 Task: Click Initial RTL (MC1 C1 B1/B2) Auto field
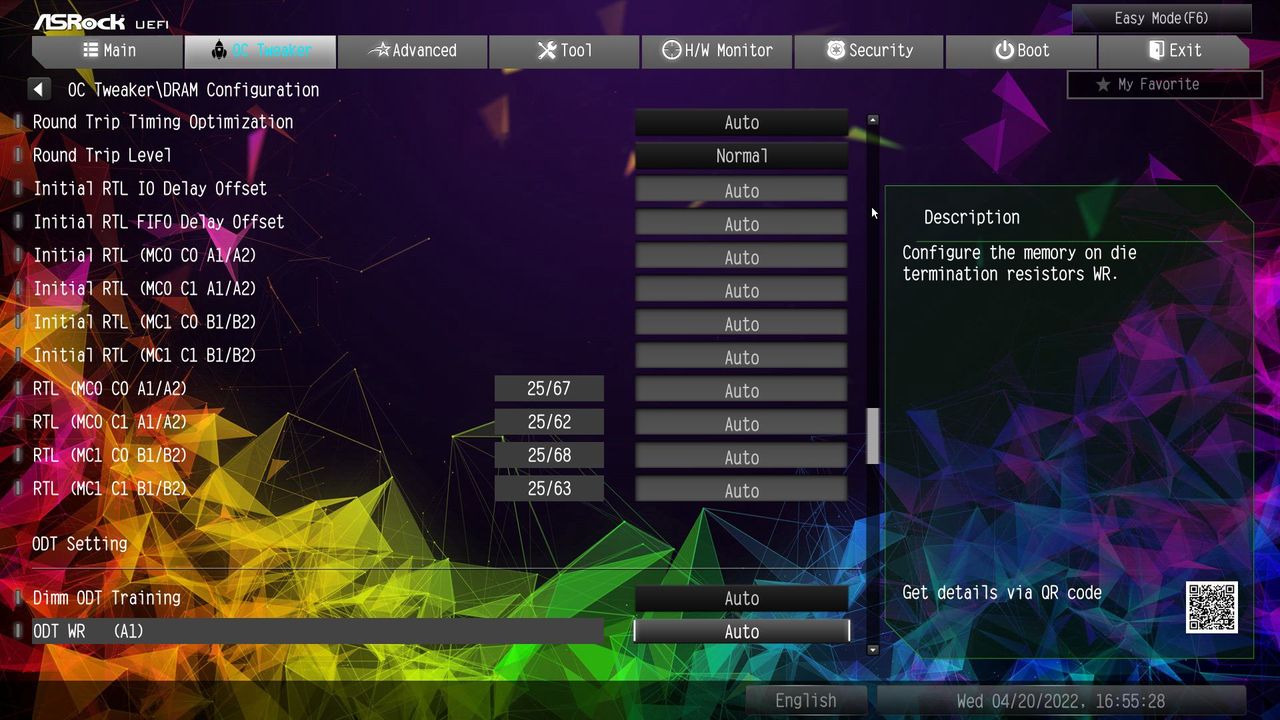pos(741,357)
